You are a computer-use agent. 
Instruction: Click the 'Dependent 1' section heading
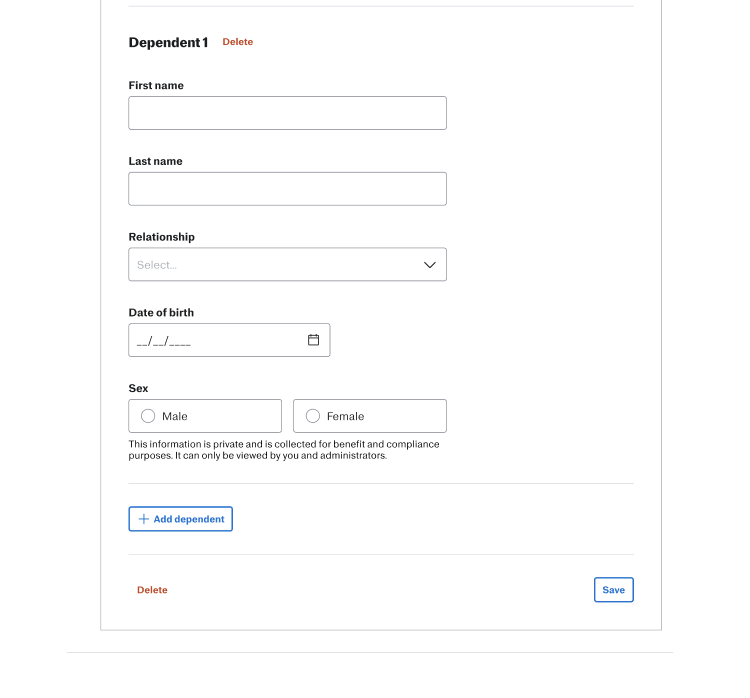coord(168,42)
